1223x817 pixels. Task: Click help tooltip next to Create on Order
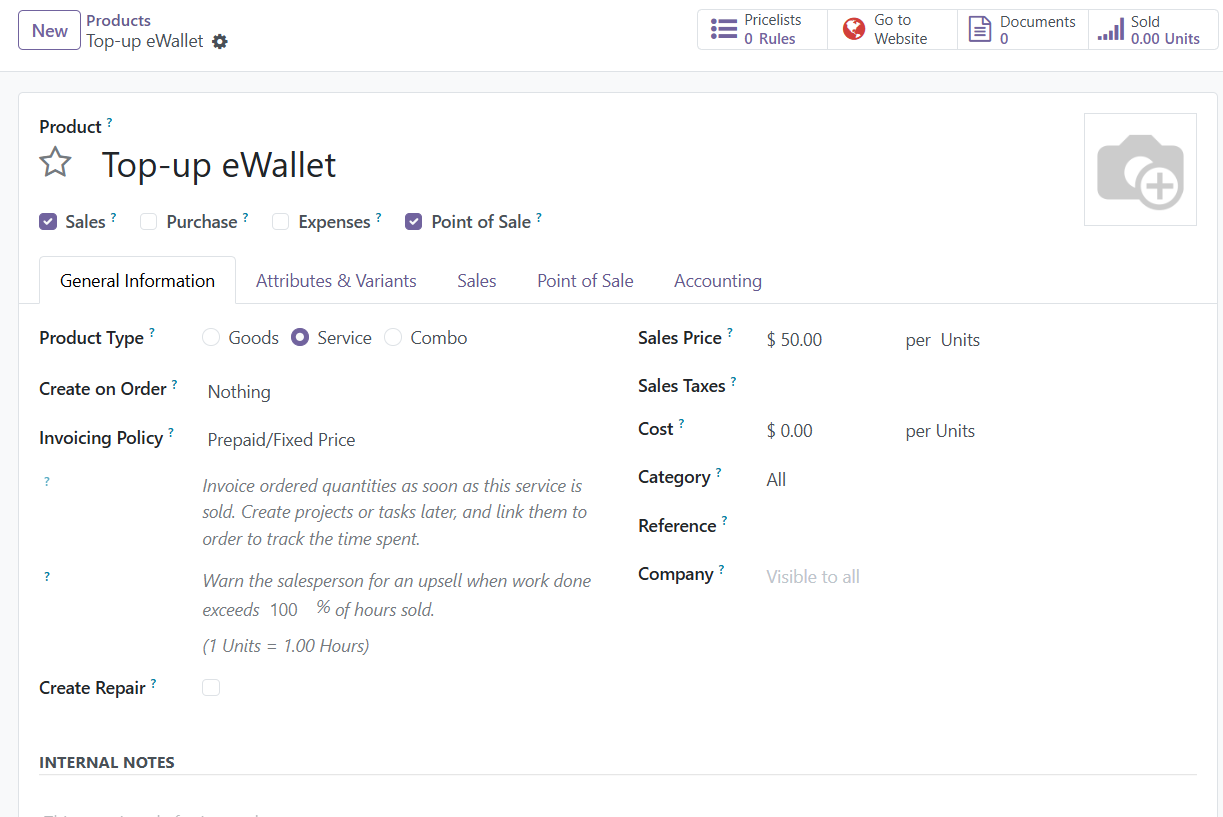(174, 384)
